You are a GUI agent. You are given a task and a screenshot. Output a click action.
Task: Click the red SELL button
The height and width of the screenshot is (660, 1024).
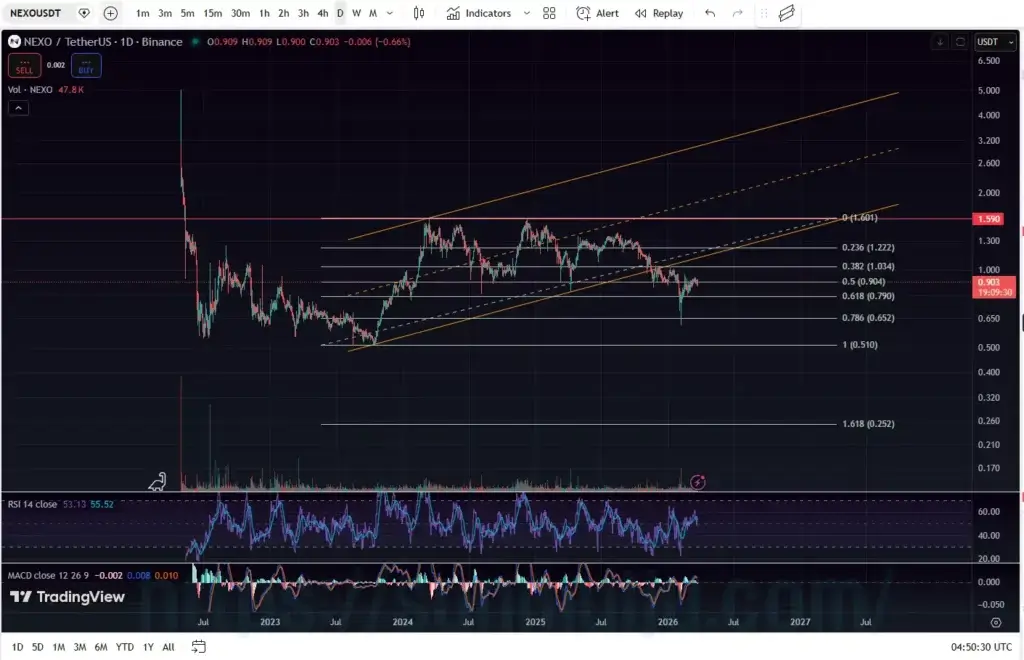click(24, 66)
